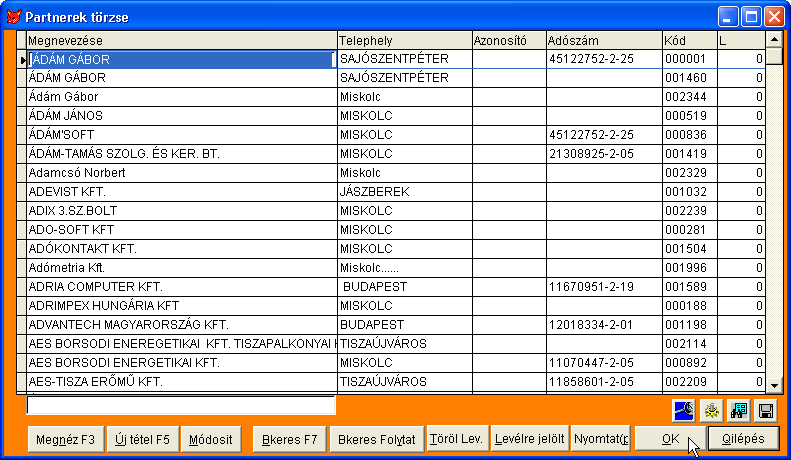Click tax number 11858601-2-05
The height and width of the screenshot is (460, 791).
tap(604, 382)
